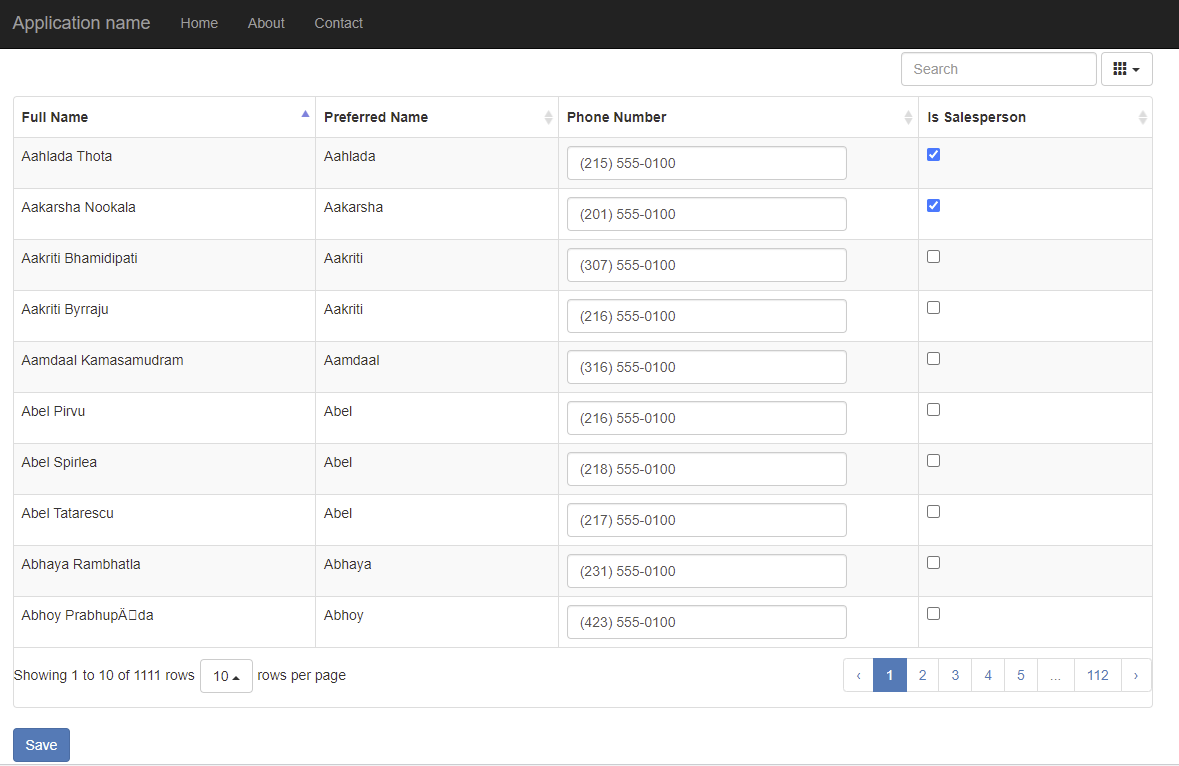Open the About page
The width and height of the screenshot is (1179, 766).
(266, 23)
